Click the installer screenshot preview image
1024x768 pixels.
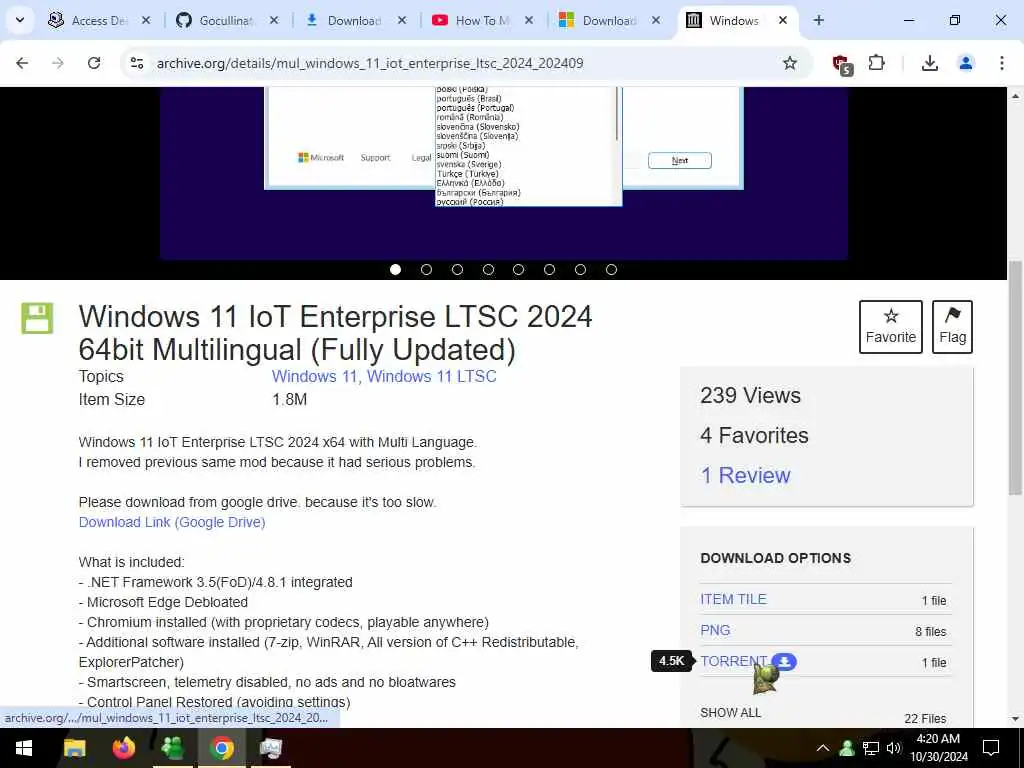coord(504,173)
